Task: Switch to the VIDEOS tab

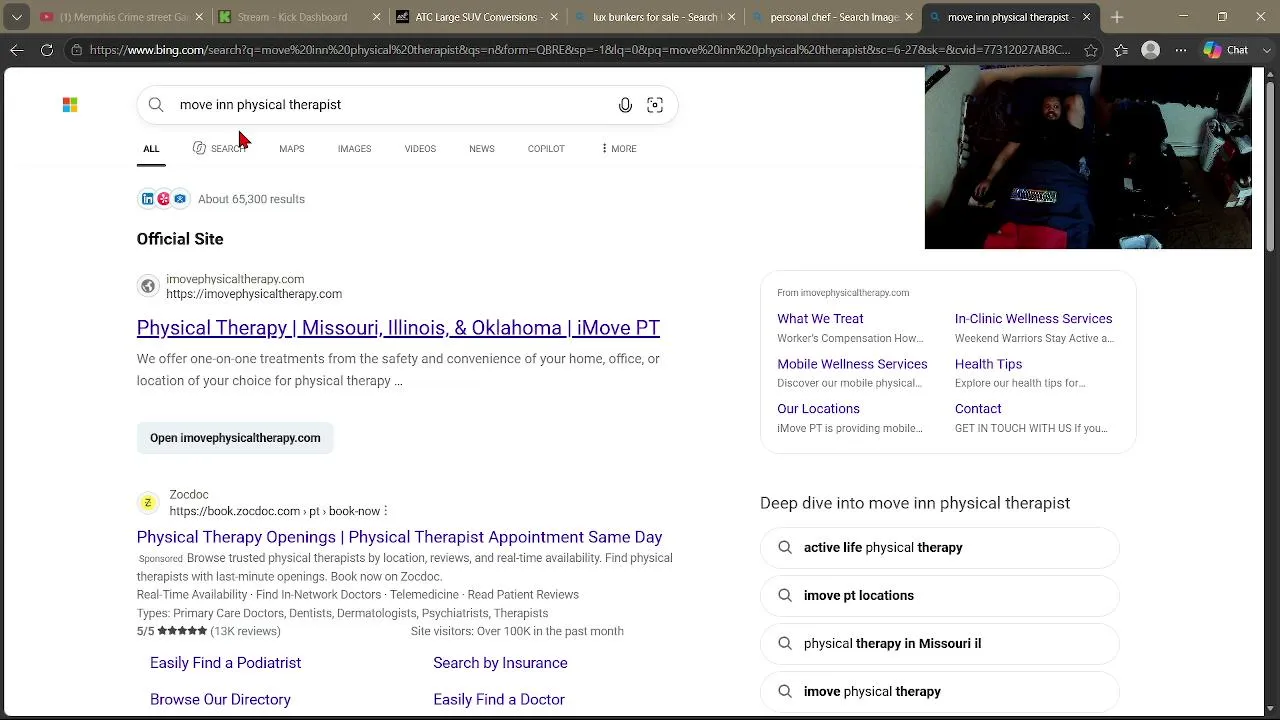Action: pyautogui.click(x=420, y=149)
